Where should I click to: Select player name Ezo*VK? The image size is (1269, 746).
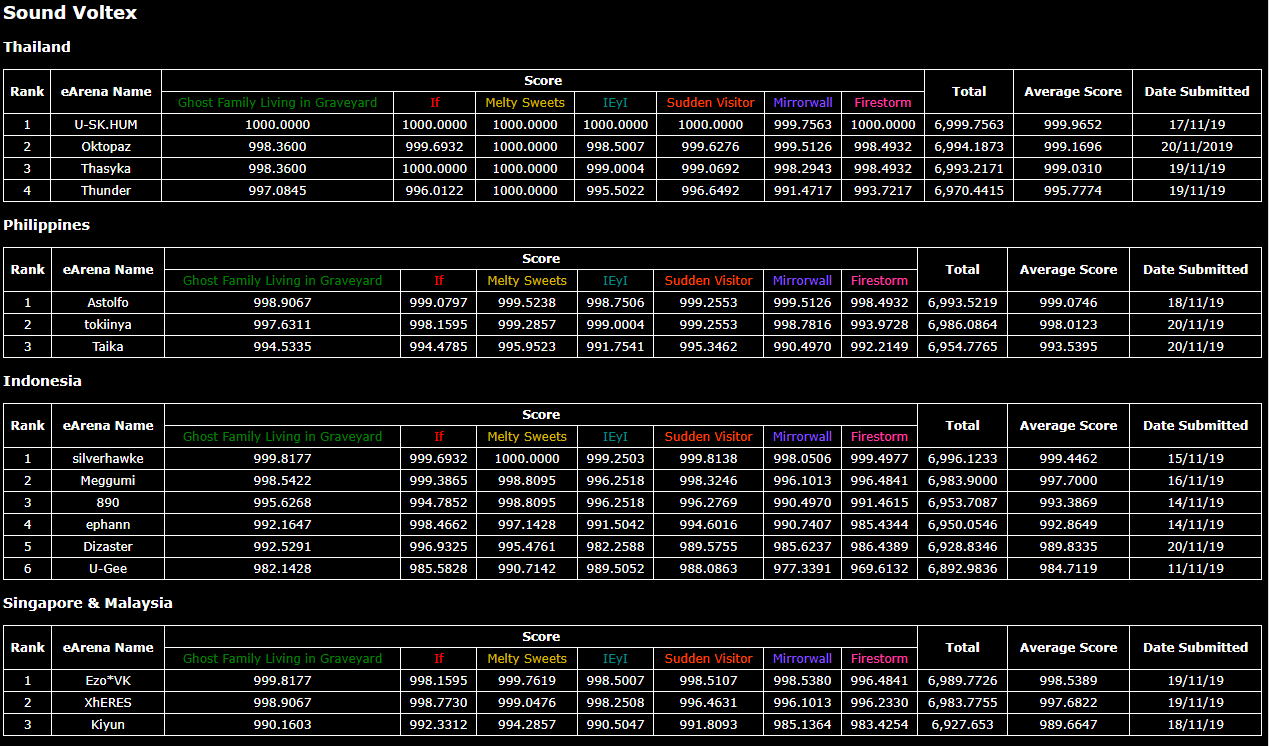coord(107,681)
